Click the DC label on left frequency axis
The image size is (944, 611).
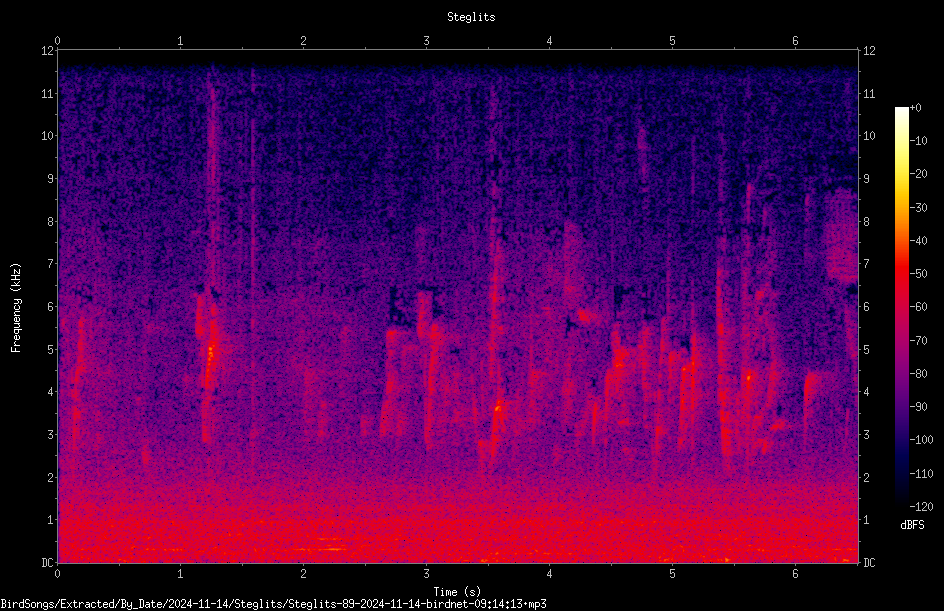(47, 562)
